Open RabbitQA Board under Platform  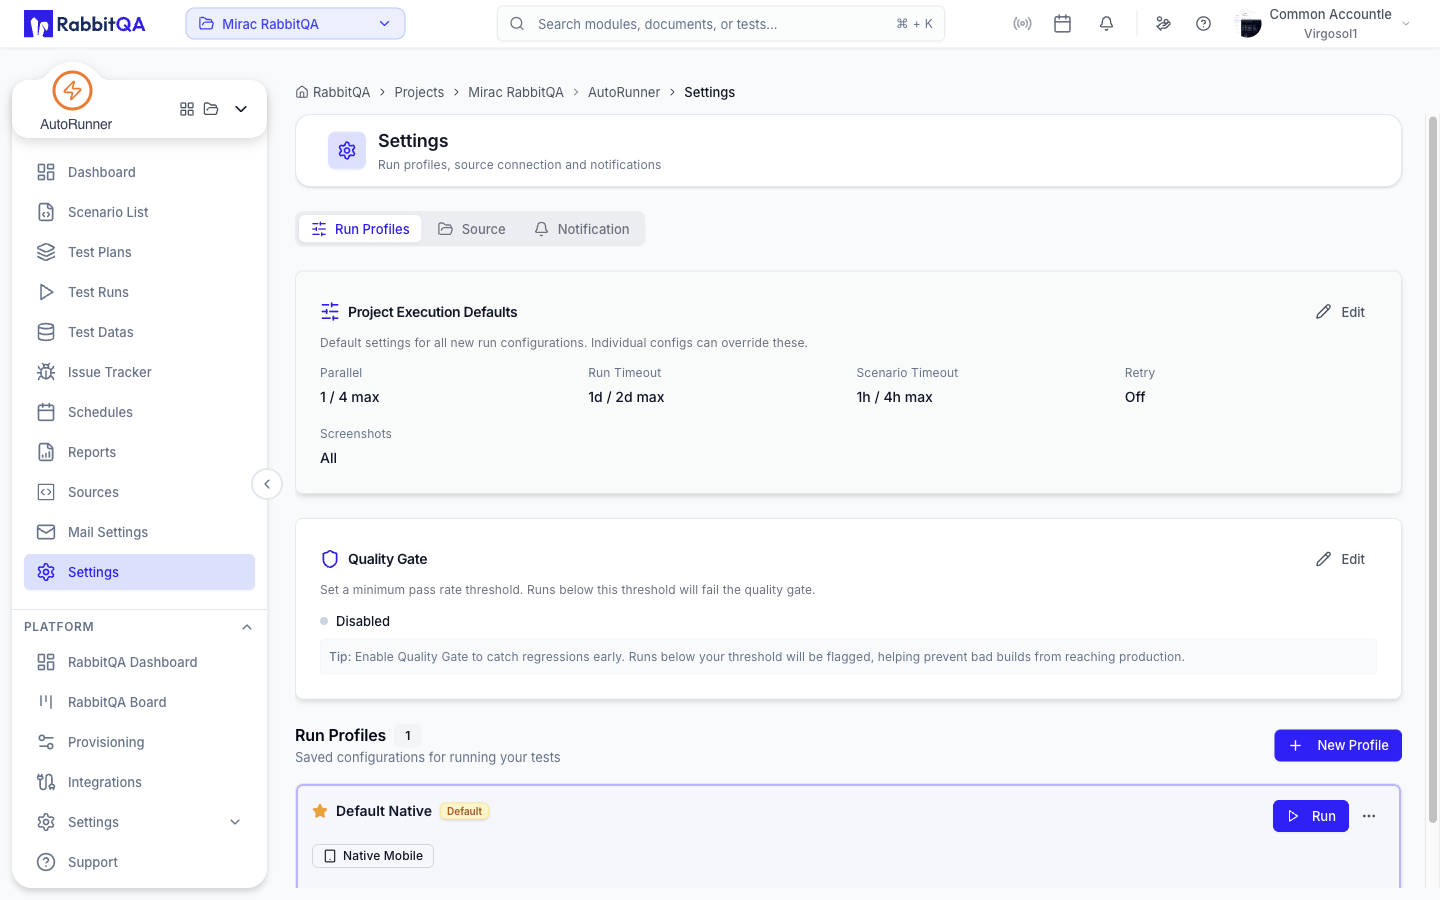coord(139,702)
